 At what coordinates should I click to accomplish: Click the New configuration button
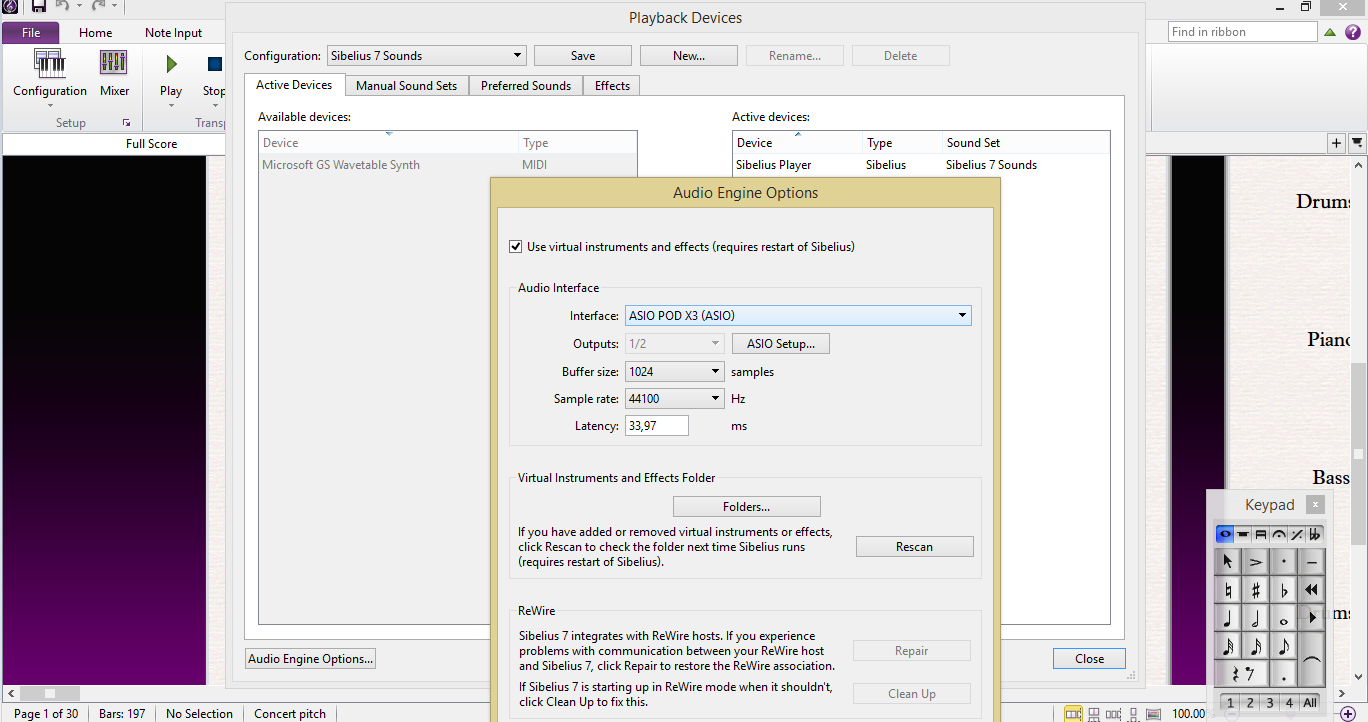tap(689, 56)
